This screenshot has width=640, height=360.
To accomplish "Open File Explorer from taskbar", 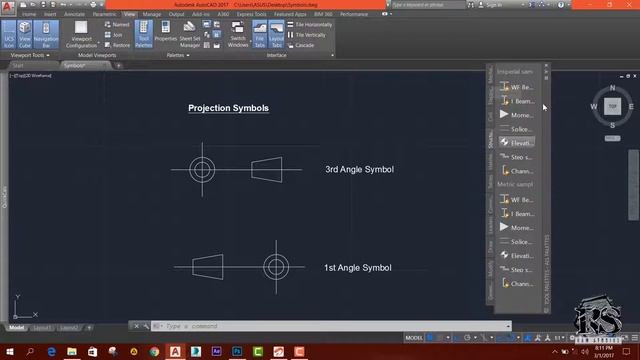I will [x=72, y=351].
